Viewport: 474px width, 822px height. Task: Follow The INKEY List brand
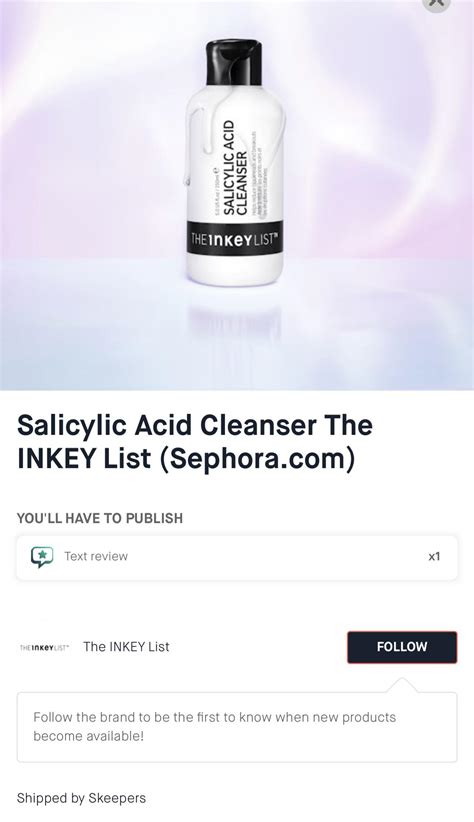point(402,647)
